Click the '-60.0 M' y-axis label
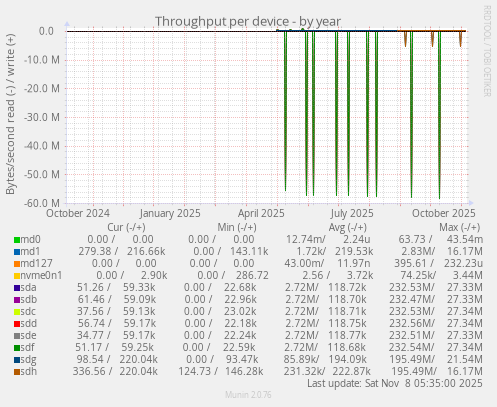The height and width of the screenshot is (407, 497). point(42,203)
